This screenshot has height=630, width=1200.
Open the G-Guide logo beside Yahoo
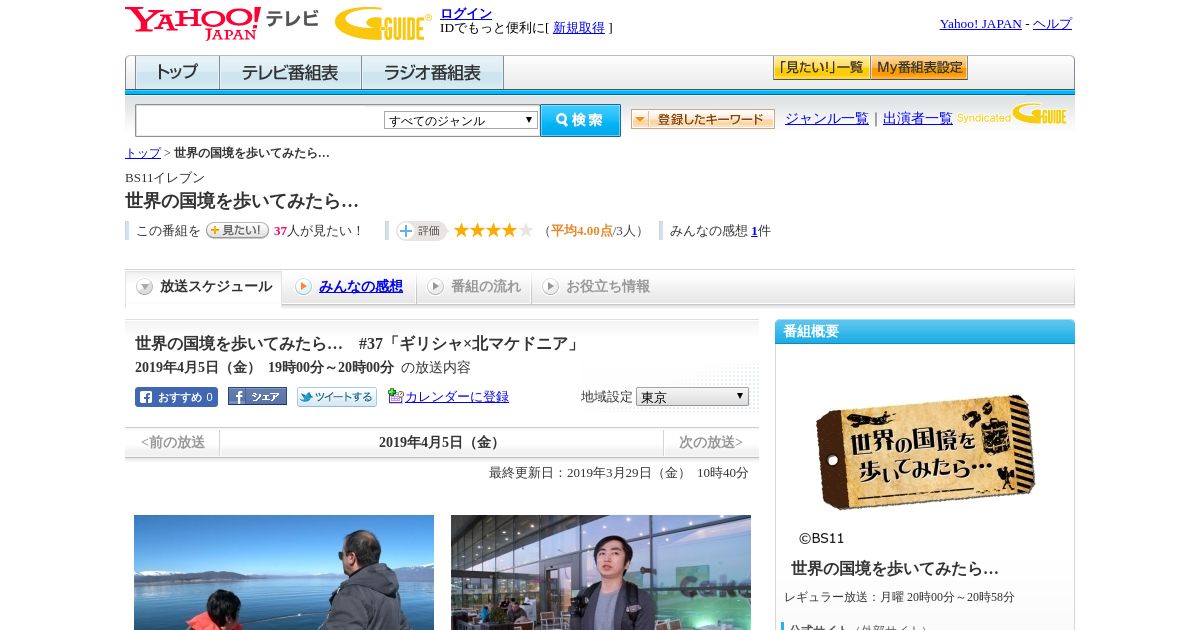pos(383,23)
